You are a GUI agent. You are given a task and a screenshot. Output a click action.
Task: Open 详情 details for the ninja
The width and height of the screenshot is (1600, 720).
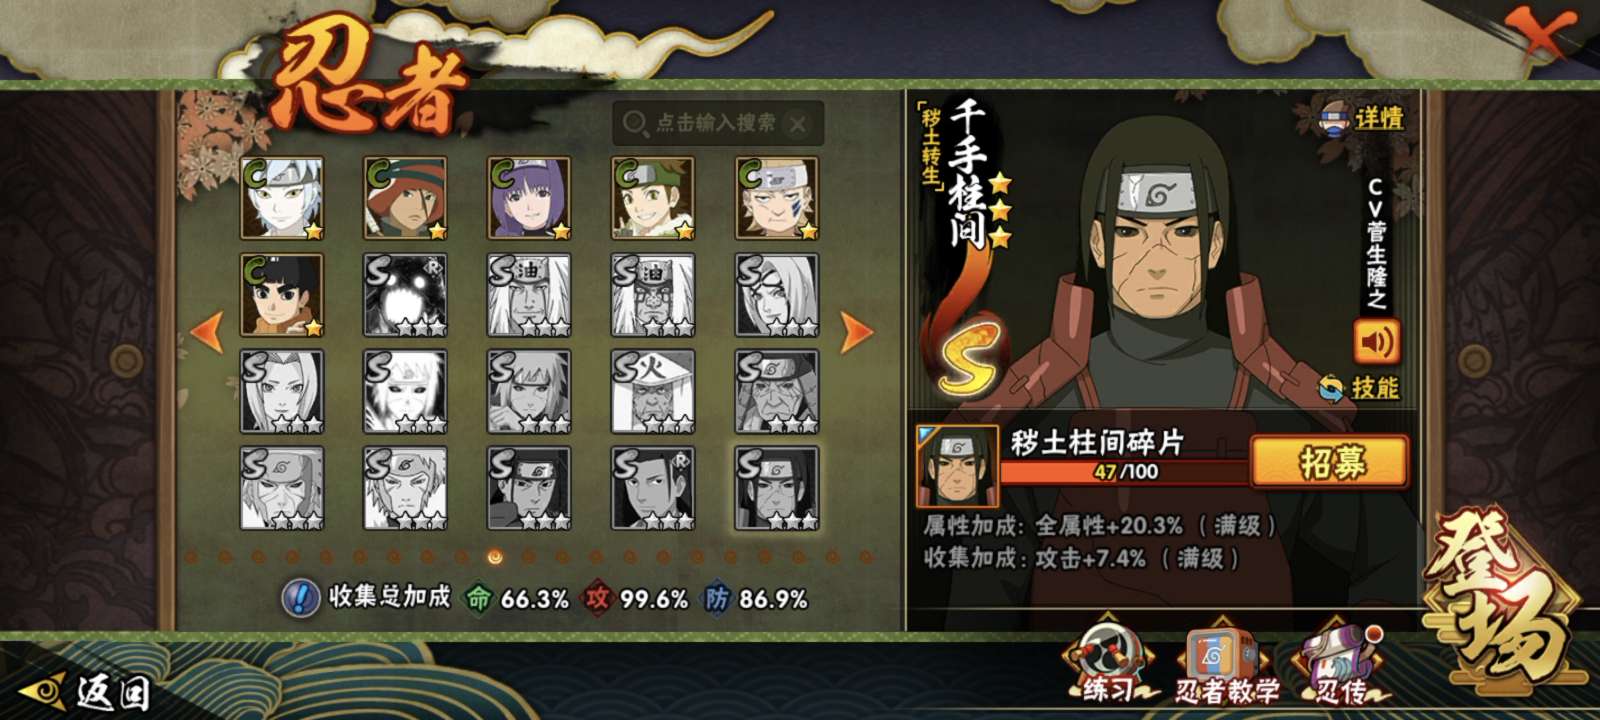(1361, 118)
